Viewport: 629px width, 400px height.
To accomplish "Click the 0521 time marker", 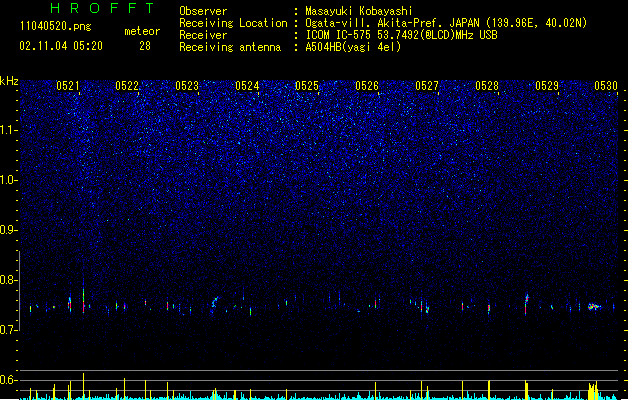I will tap(67, 86).
